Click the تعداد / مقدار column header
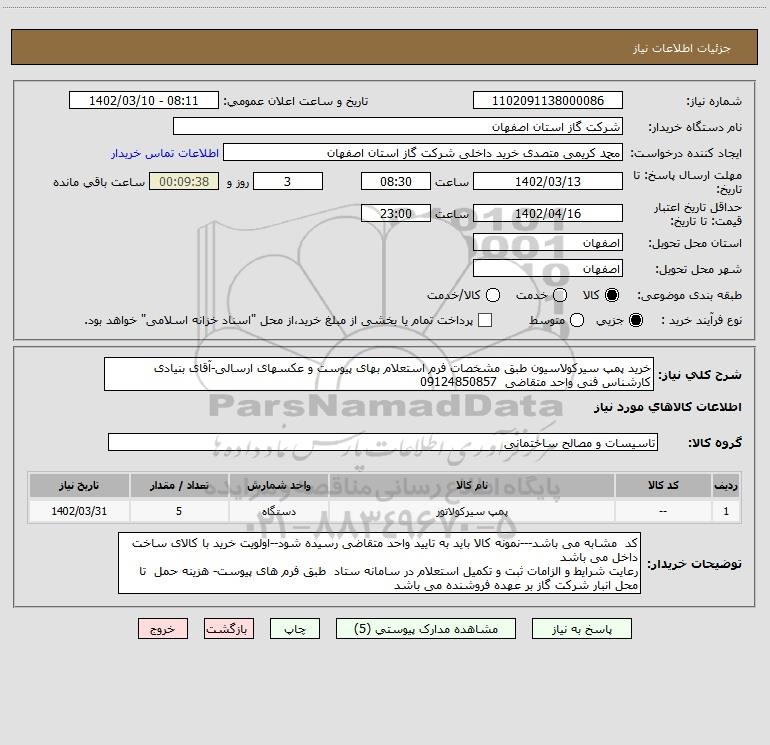Screen dimensions: 770x745 pos(179,485)
